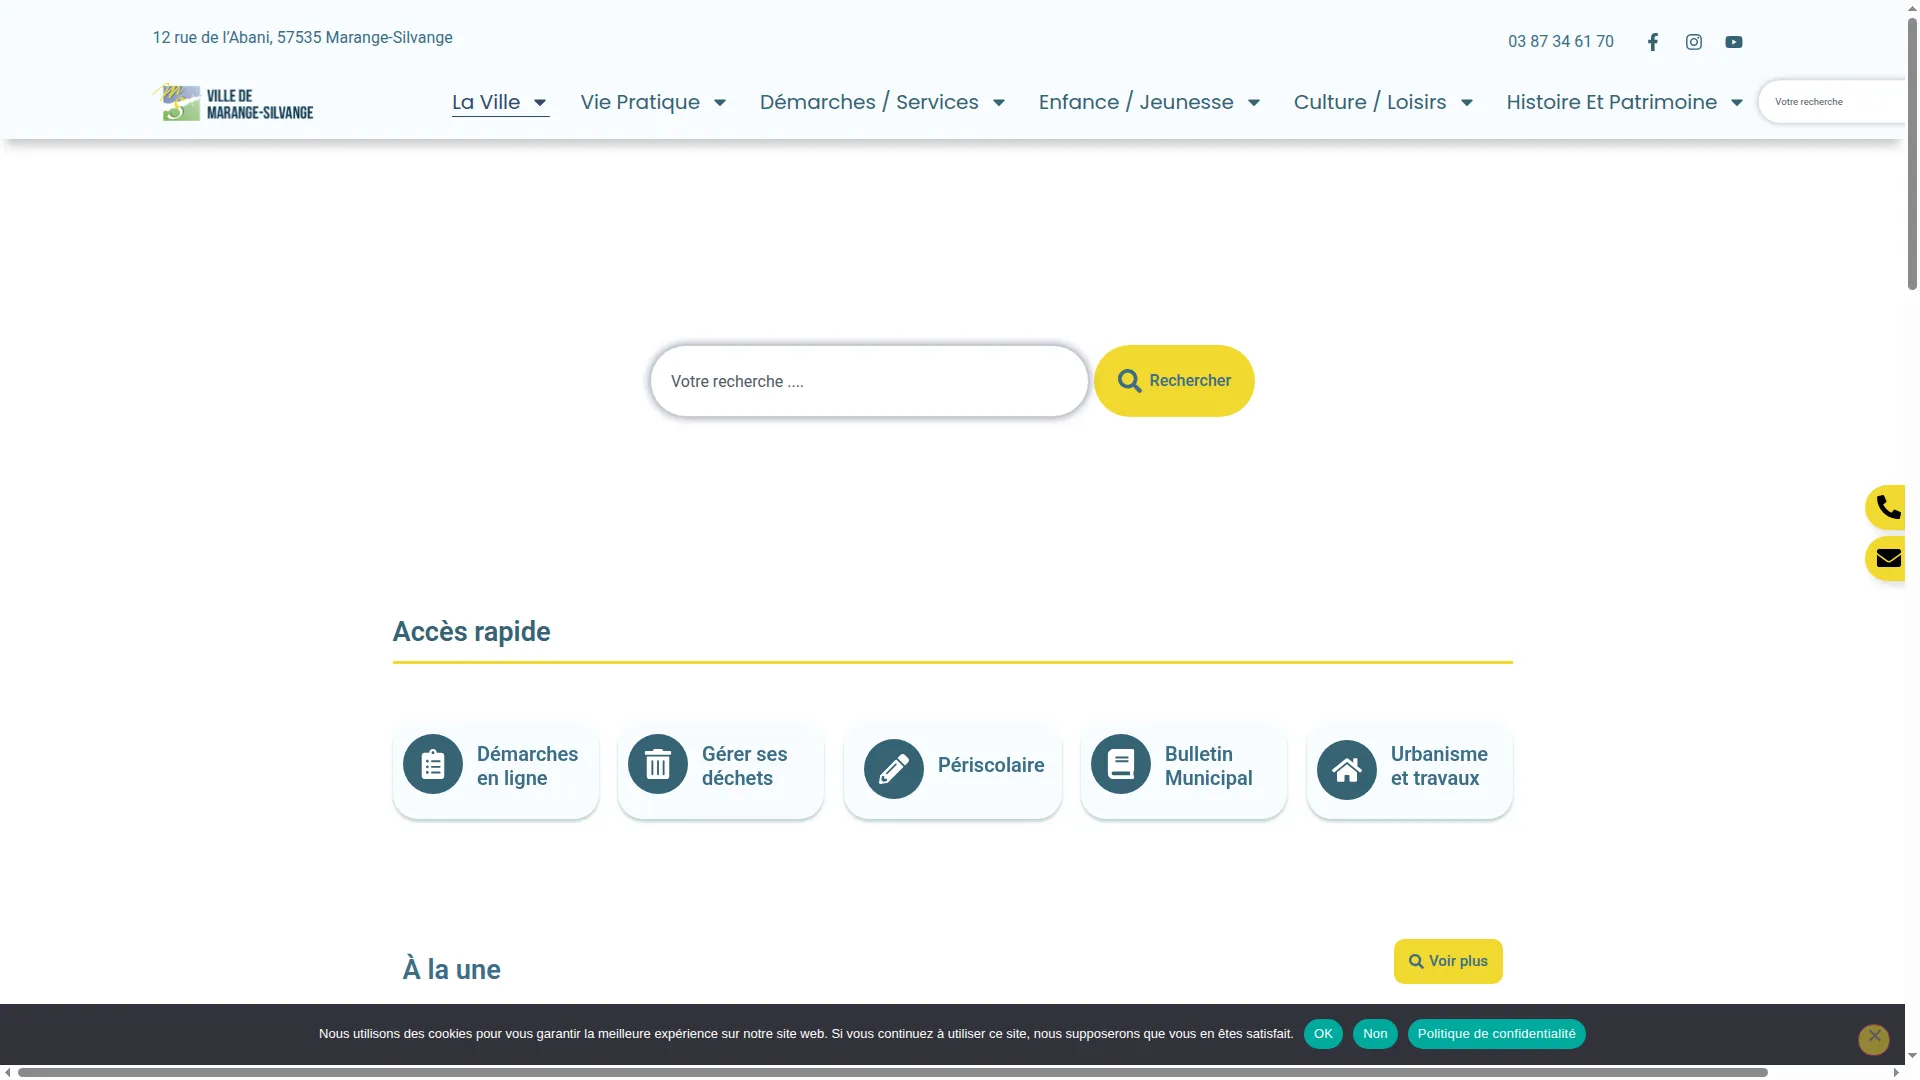The width and height of the screenshot is (1920, 1080).
Task: Focus the main Votre recherche field
Action: (869, 381)
